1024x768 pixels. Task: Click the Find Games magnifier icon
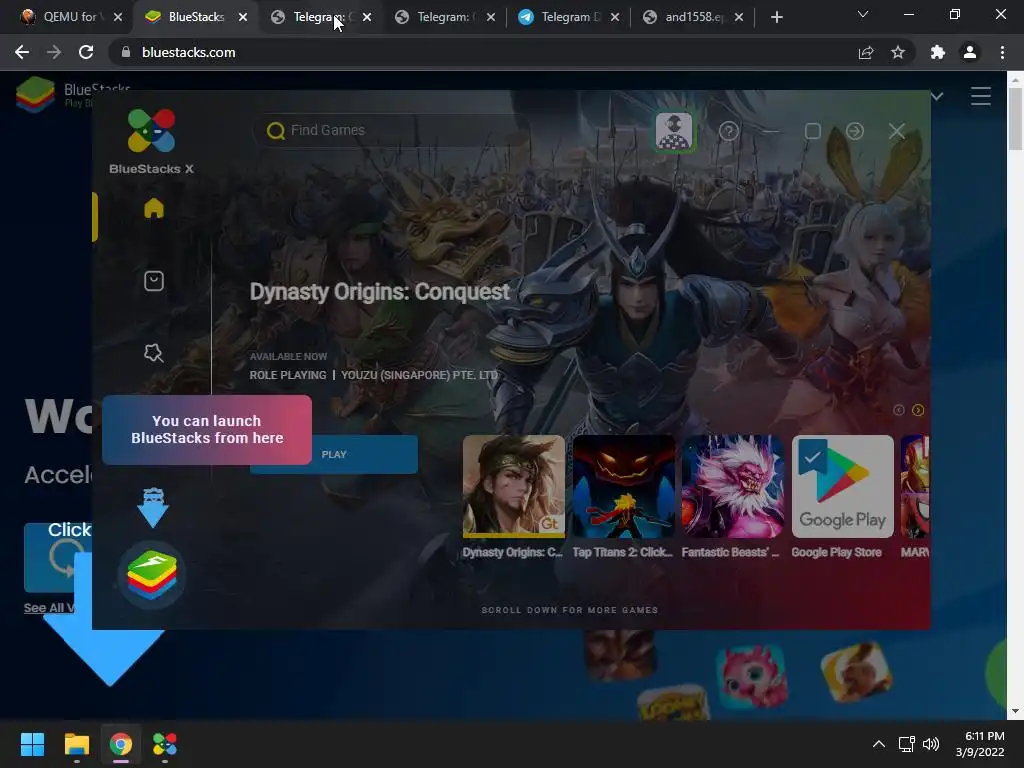click(x=276, y=131)
